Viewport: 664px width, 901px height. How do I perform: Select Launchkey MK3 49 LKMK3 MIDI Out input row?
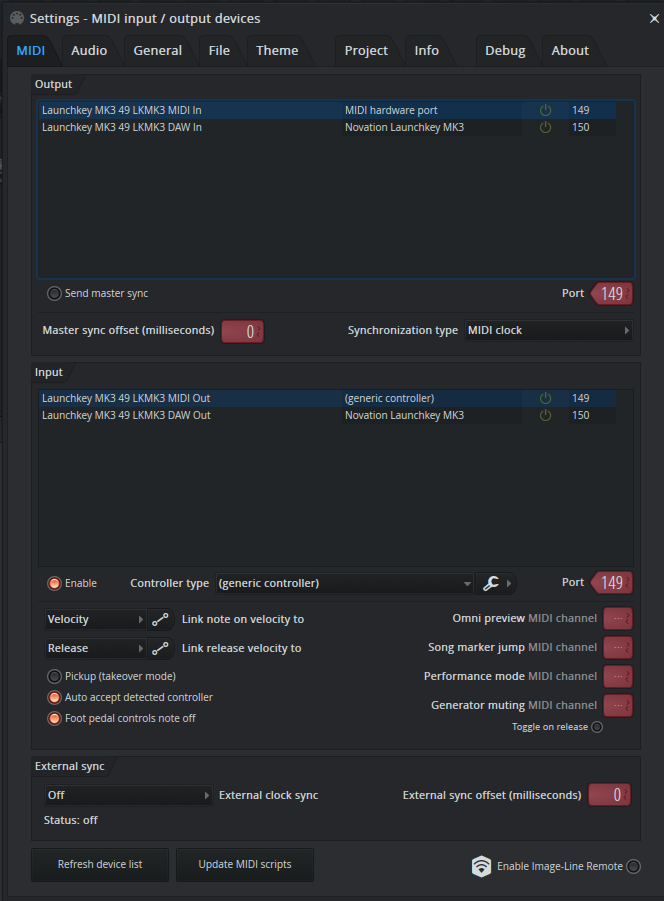327,398
